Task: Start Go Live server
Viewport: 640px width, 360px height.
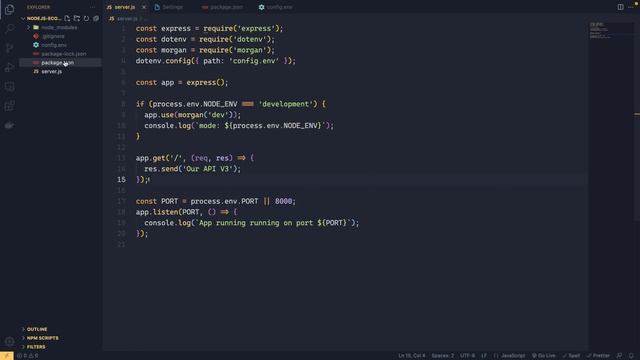Action: pyautogui.click(x=543, y=356)
